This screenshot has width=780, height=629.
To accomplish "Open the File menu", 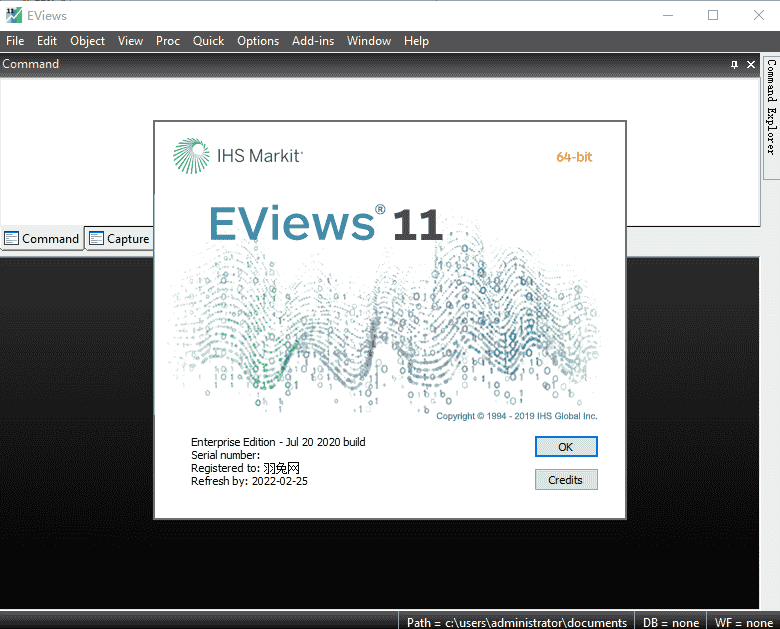I will [x=15, y=41].
